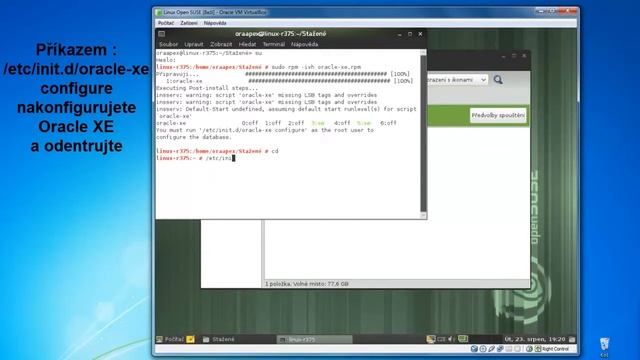
Task: Click the yellow icon next to Počítač
Action: 190,339
